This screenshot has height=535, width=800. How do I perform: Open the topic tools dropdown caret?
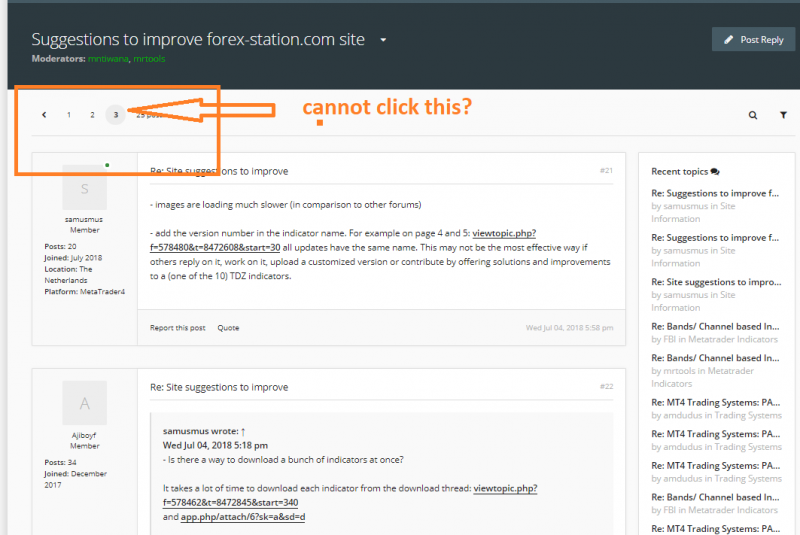pos(383,40)
